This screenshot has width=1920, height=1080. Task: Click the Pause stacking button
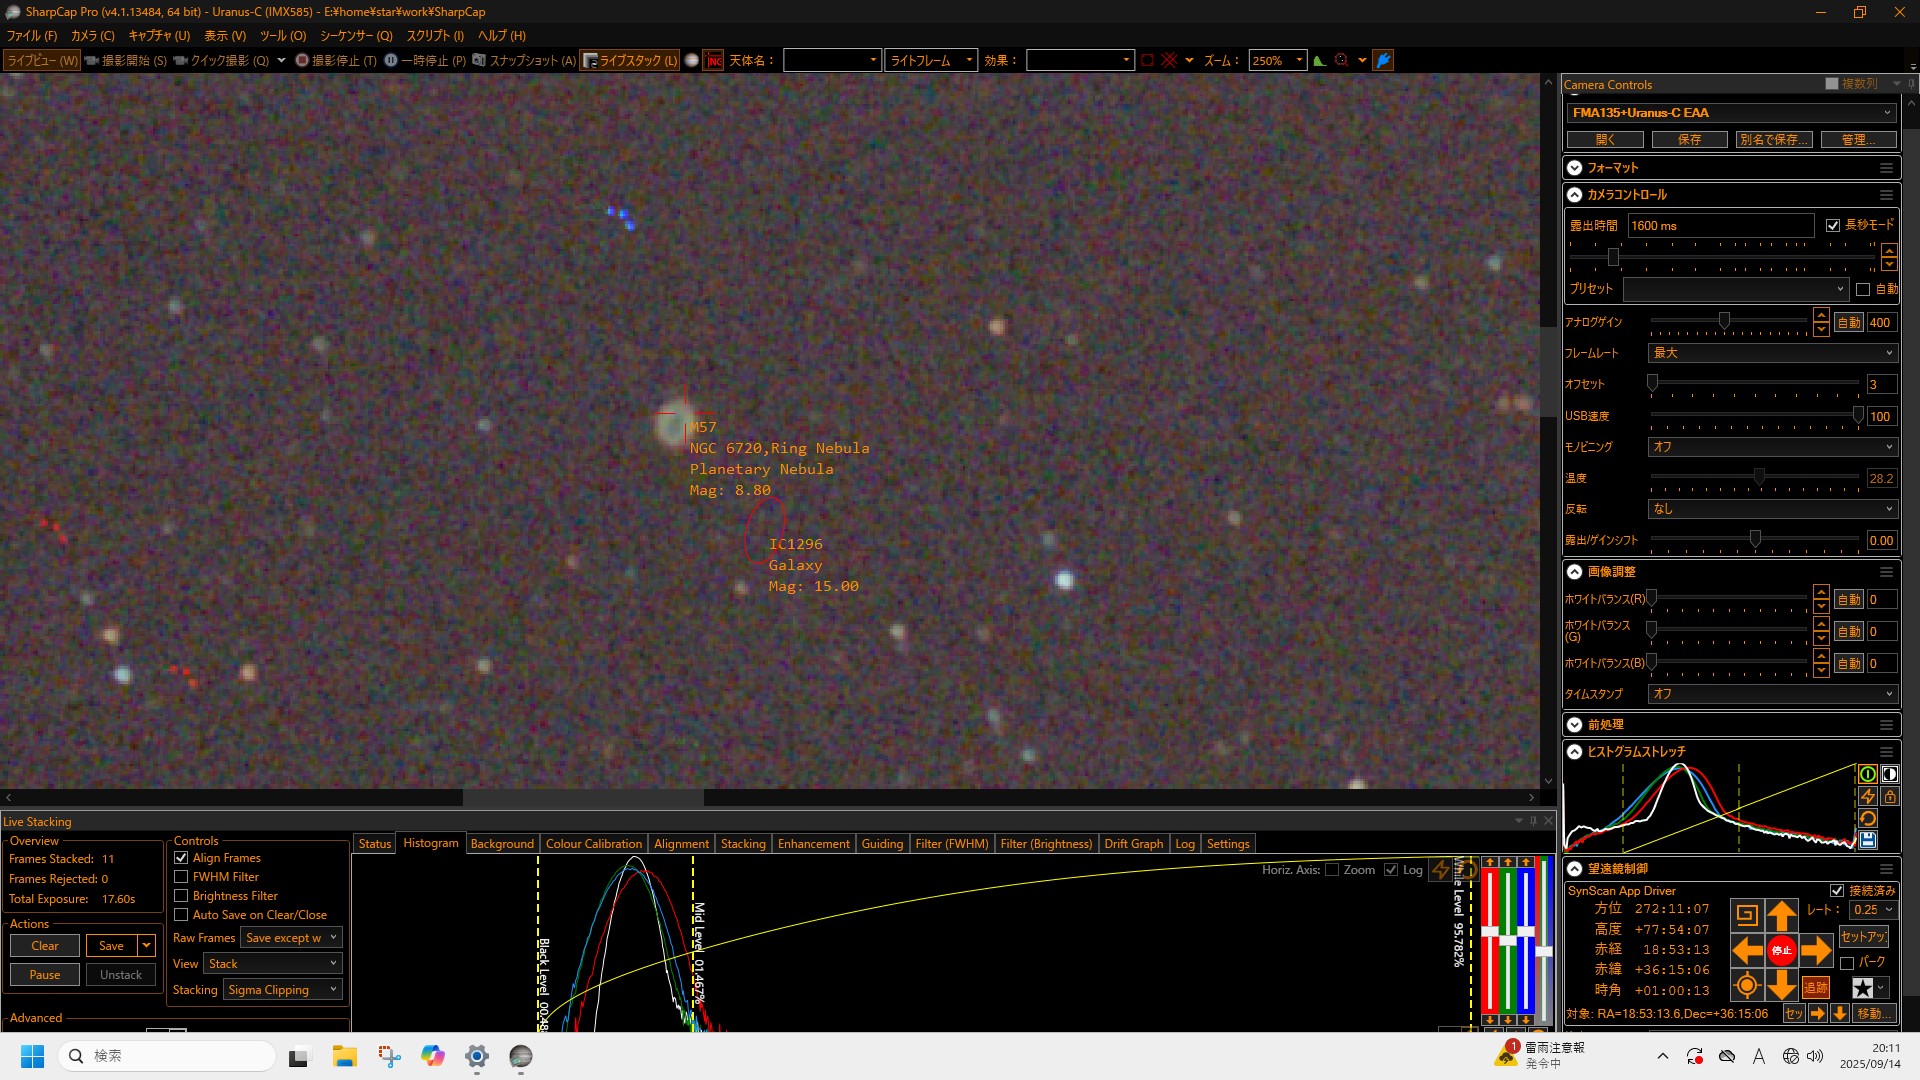[x=45, y=975]
